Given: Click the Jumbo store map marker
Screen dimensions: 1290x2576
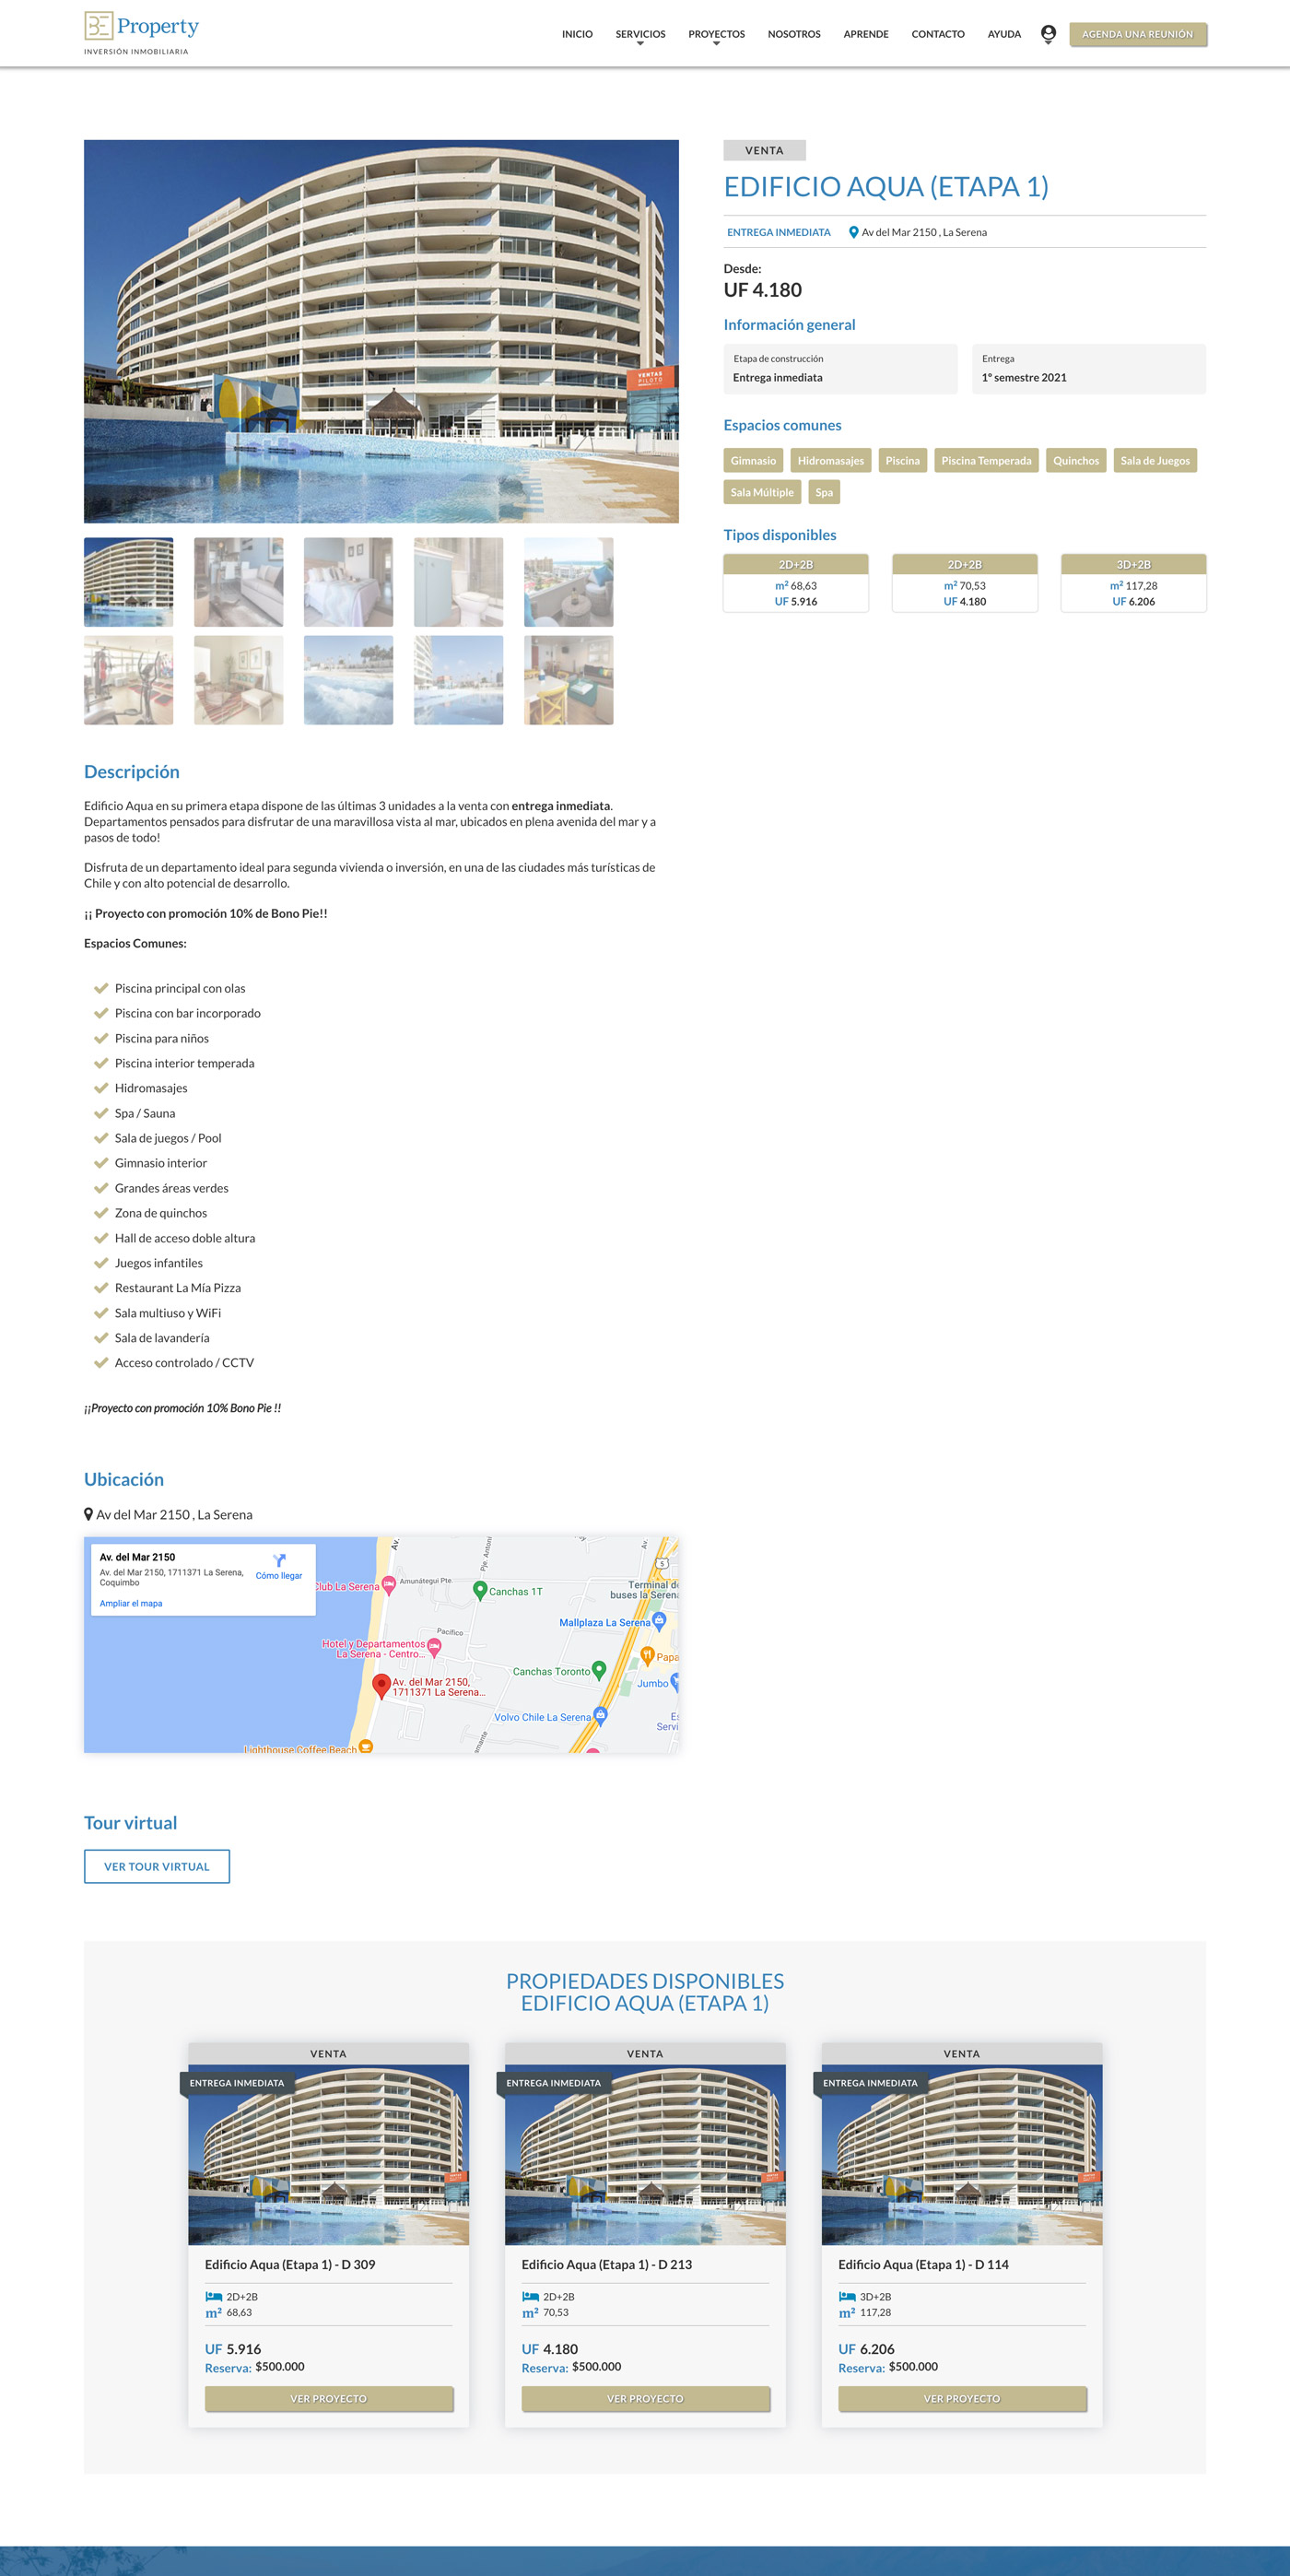Looking at the screenshot, I should coord(675,1682).
